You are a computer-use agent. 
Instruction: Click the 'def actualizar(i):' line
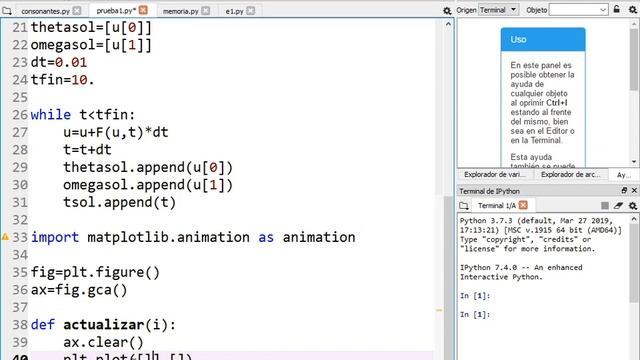[103, 325]
